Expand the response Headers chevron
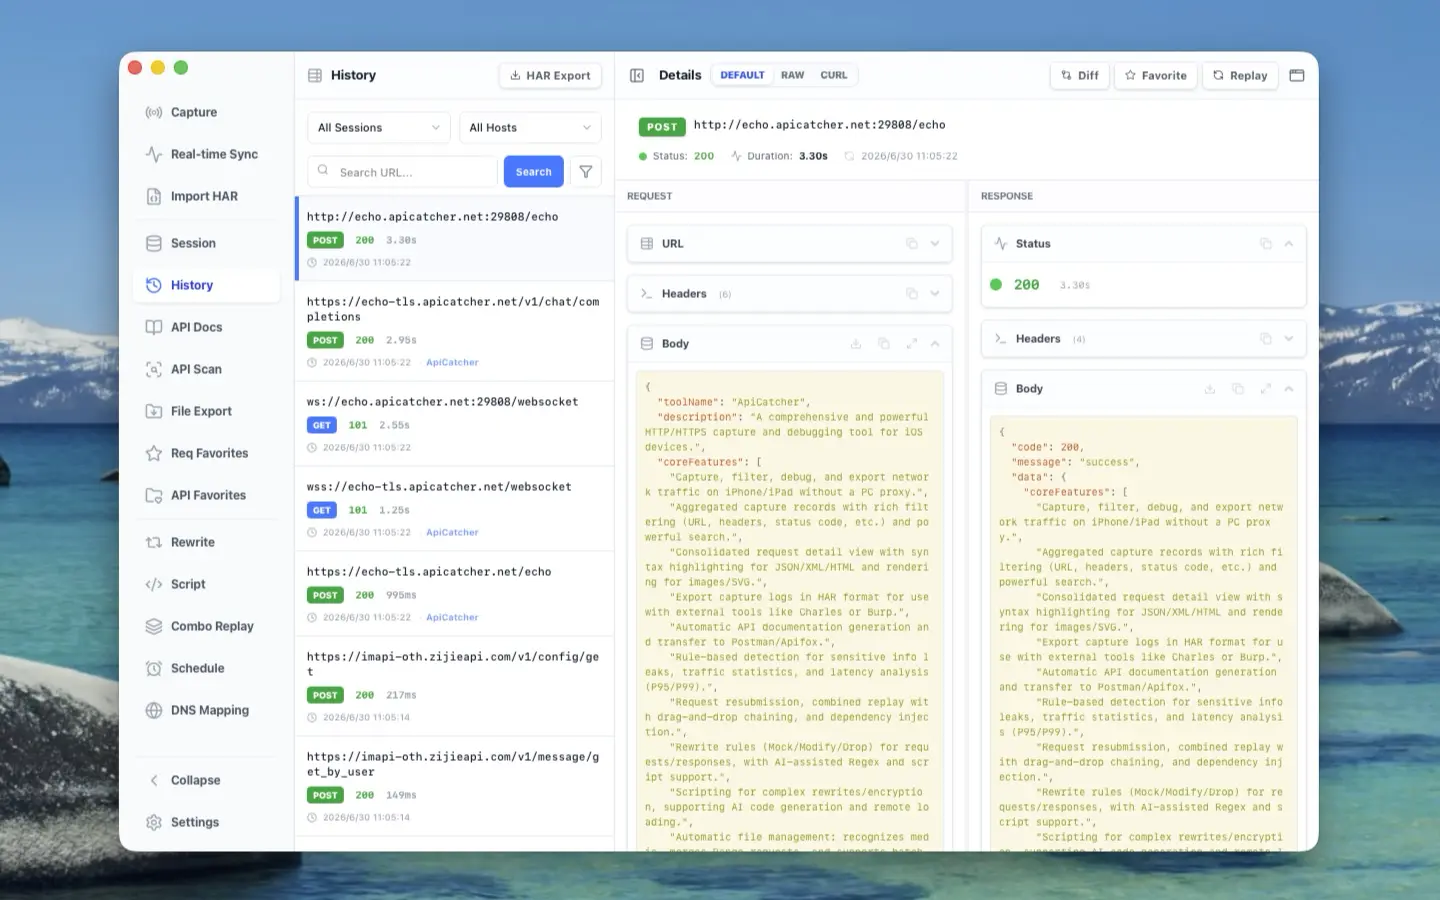The height and width of the screenshot is (900, 1440). click(x=1289, y=338)
